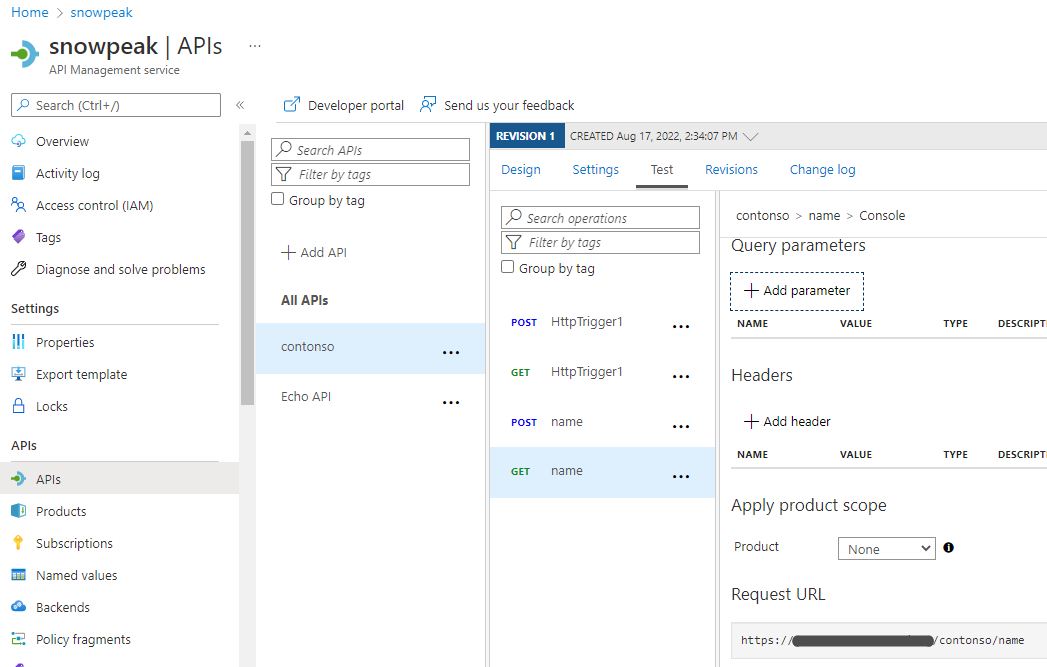Click the All APIs heading
The image size is (1047, 667).
tap(304, 300)
